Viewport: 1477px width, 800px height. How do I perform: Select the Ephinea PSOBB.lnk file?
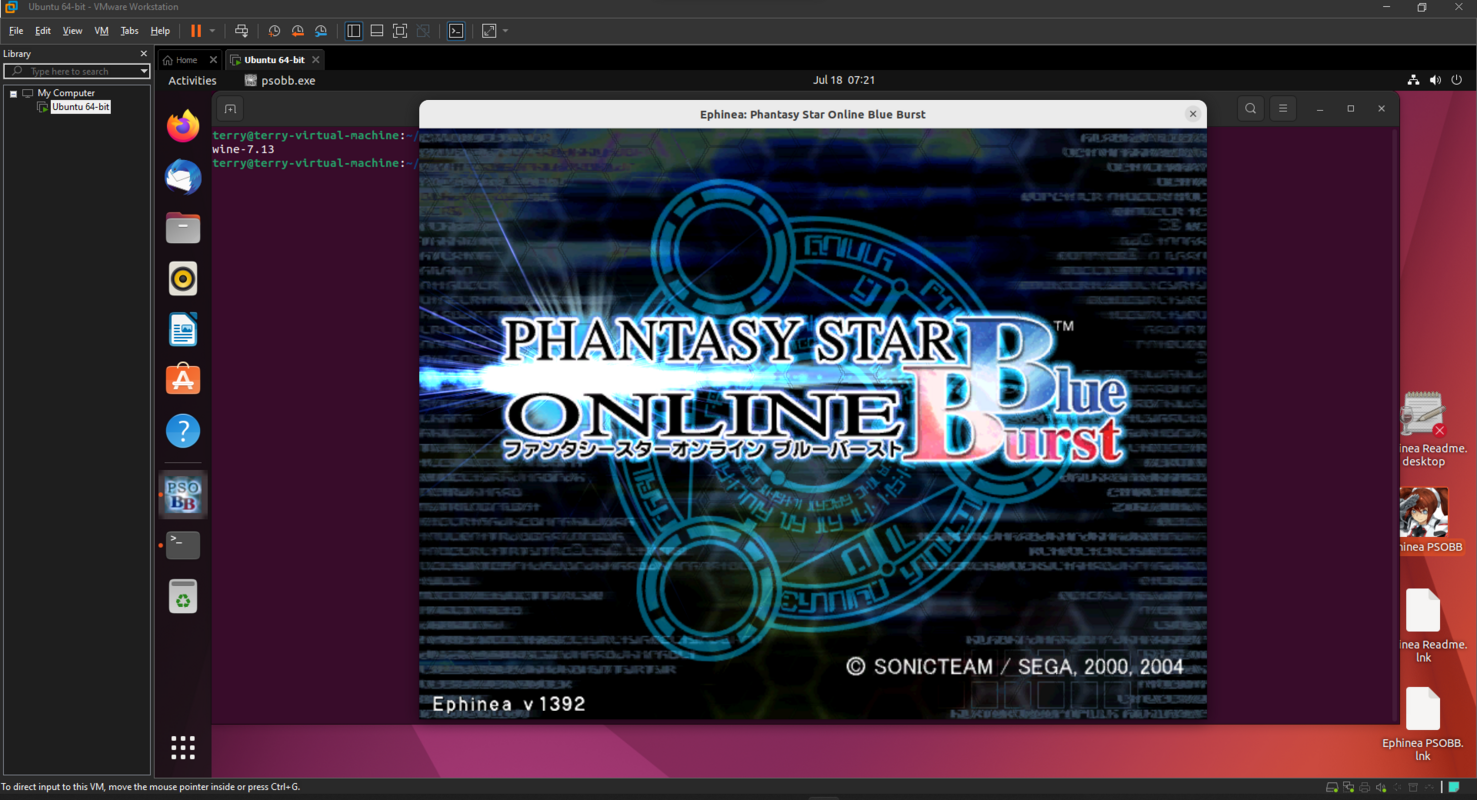pyautogui.click(x=1423, y=723)
